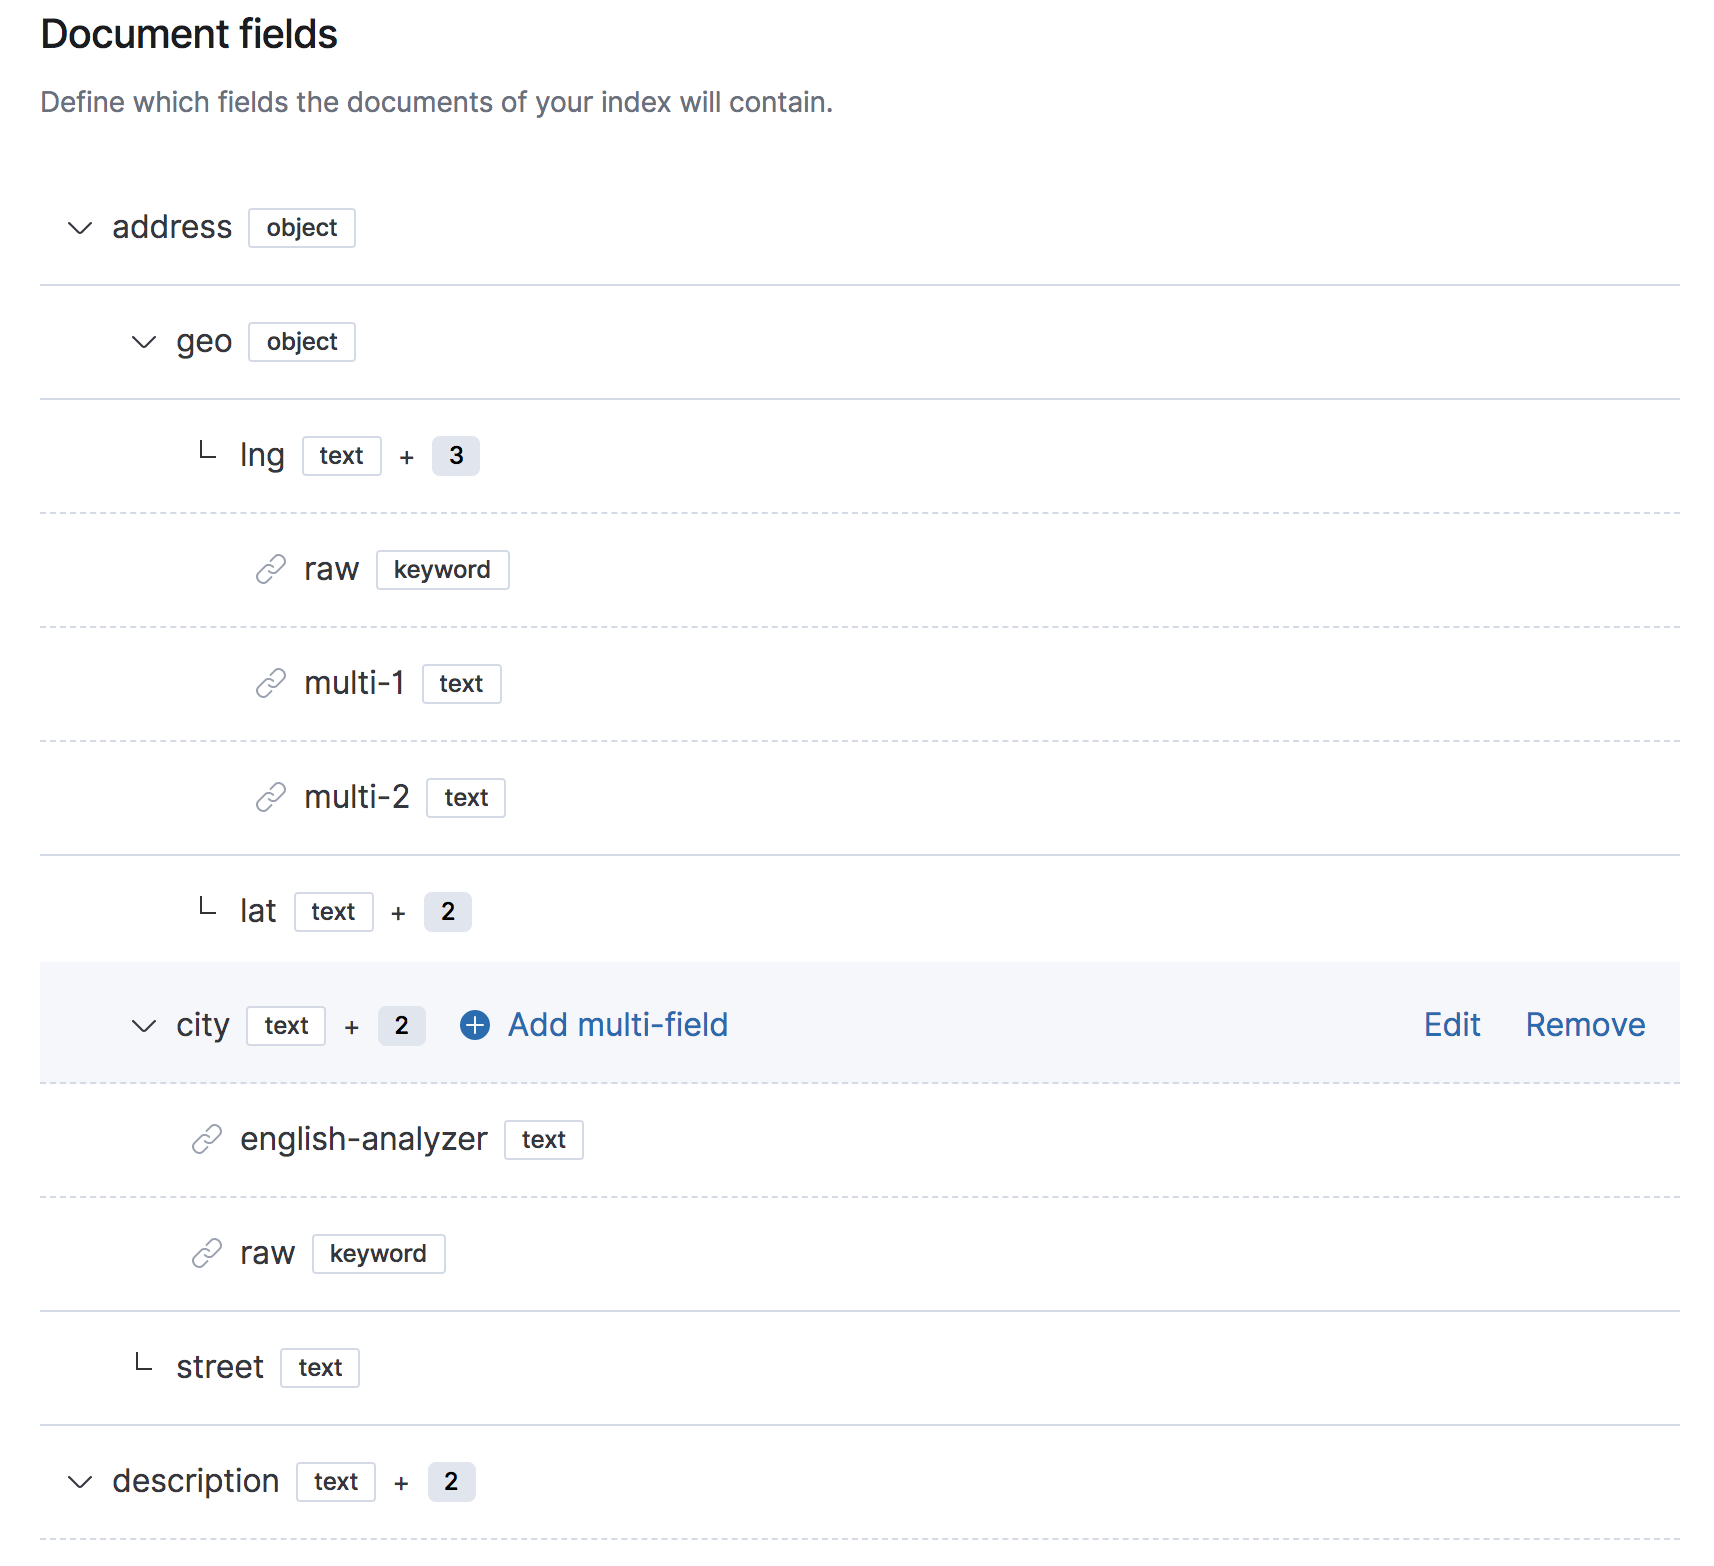This screenshot has height=1566, width=1714.
Task: Click the Document fields heading
Action: 189,34
